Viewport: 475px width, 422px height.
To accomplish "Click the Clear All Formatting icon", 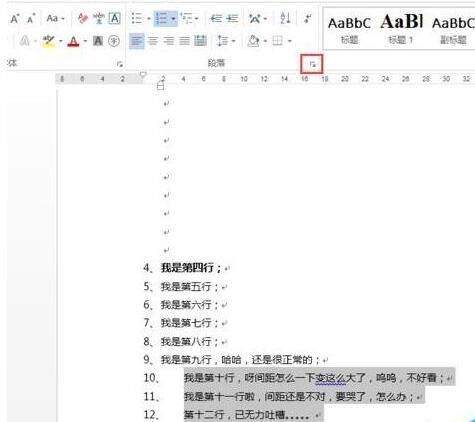I will (82, 19).
